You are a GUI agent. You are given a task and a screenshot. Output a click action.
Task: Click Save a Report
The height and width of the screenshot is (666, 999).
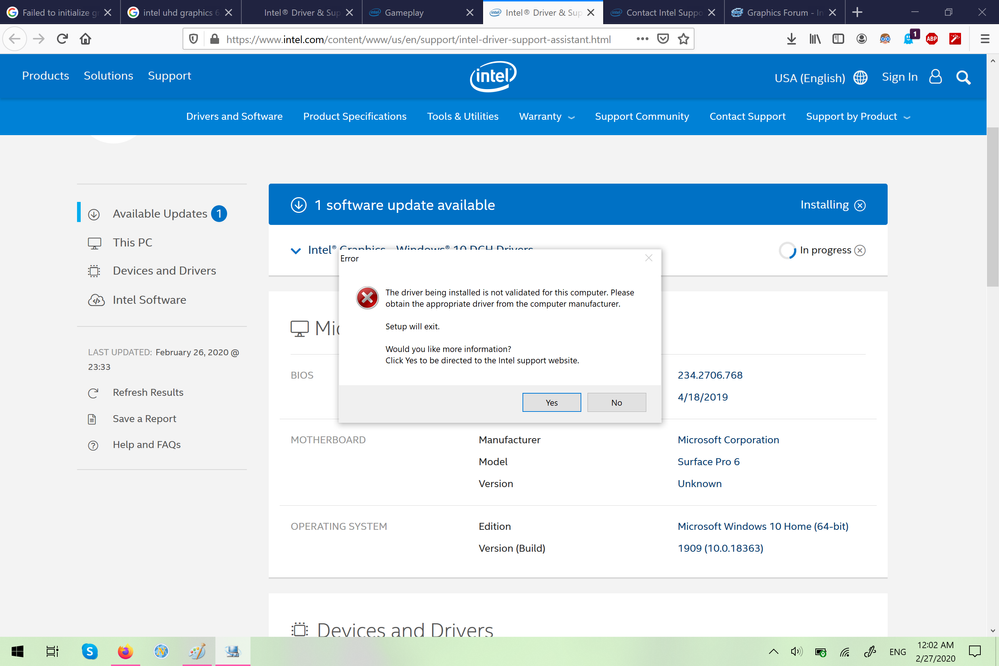(x=144, y=419)
